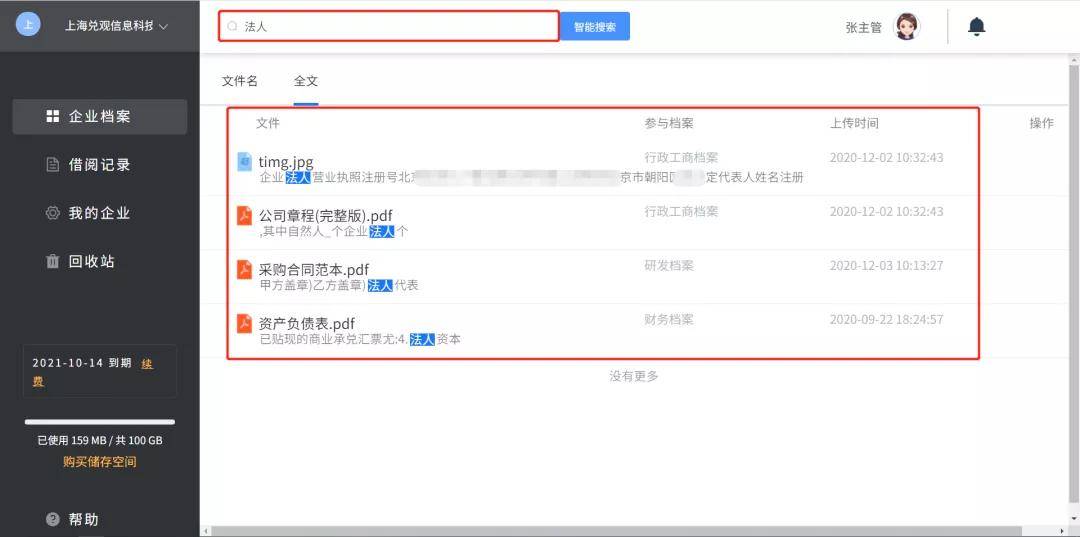Click the 已使用 159 MB / 共 100 GB text

click(100, 441)
